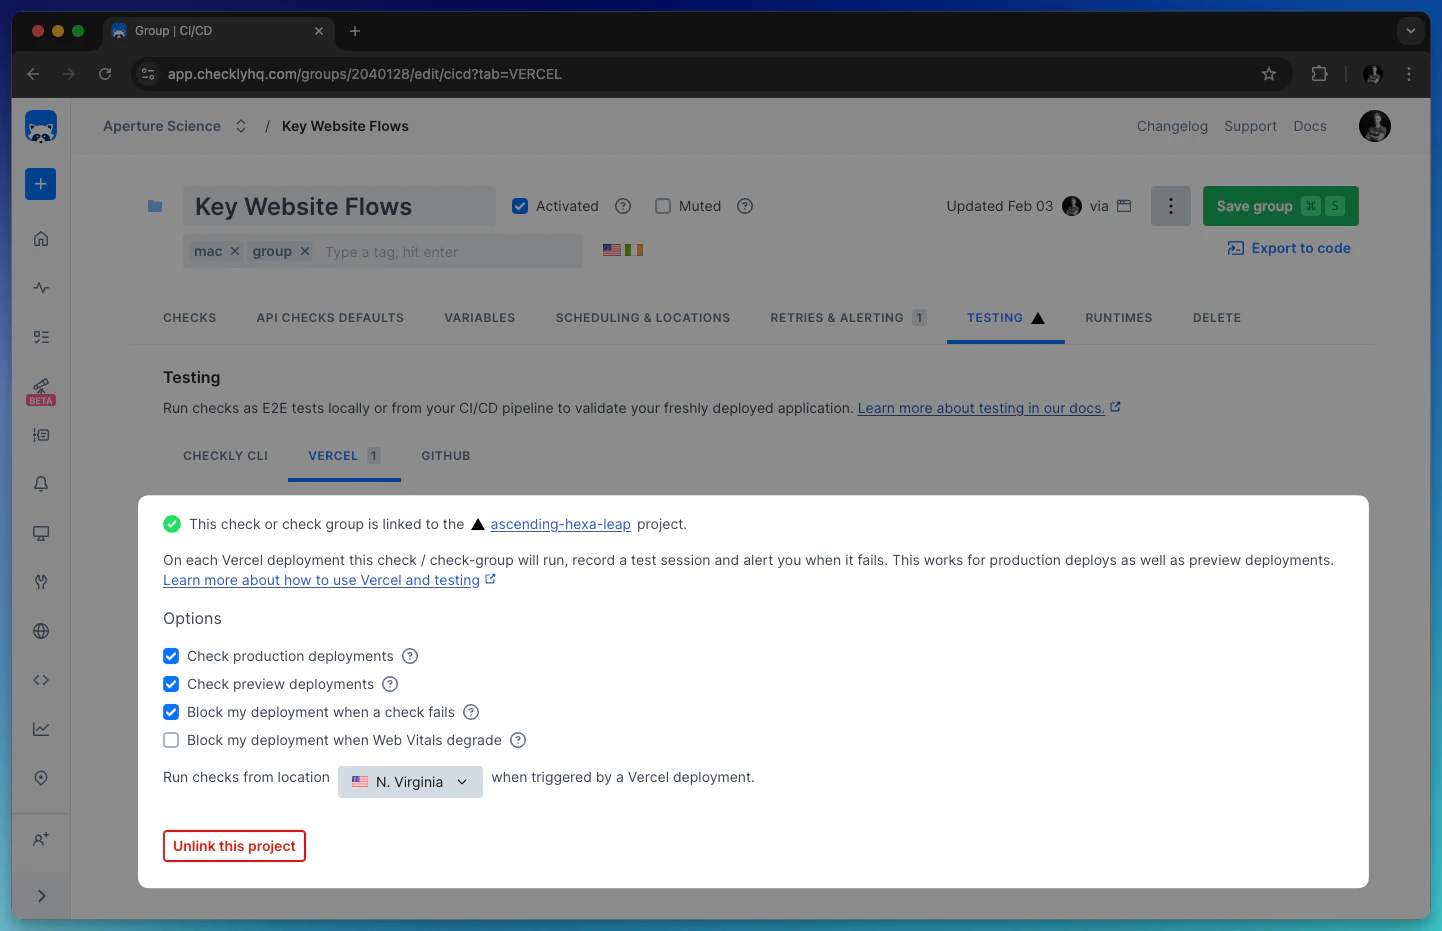Open the ascending-hexa-leap project link
1442x931 pixels.
pos(560,523)
